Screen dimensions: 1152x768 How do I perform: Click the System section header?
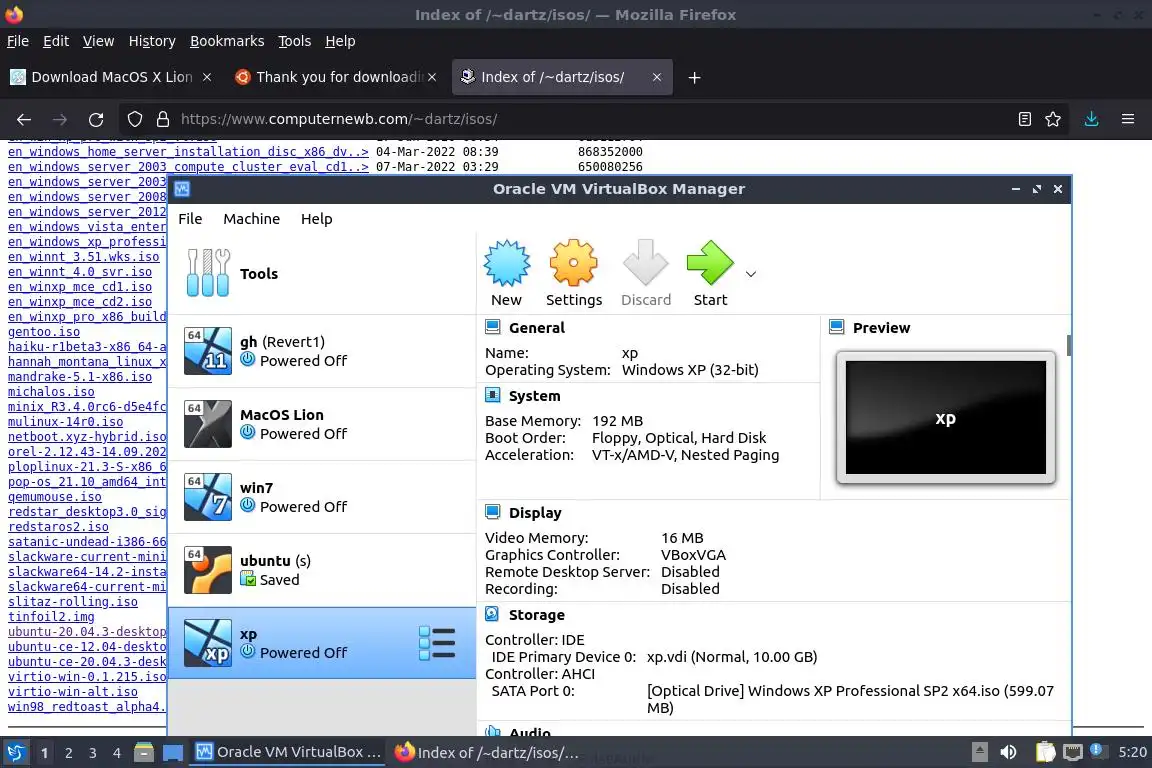click(x=534, y=396)
